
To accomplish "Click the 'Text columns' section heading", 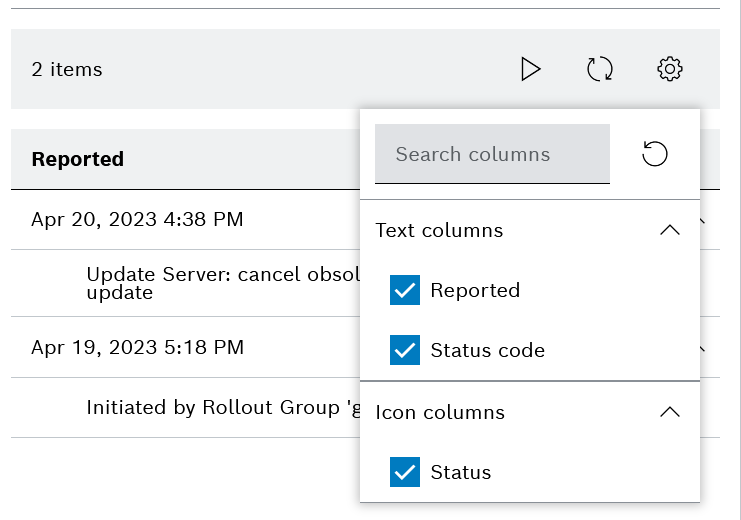I will [x=439, y=230].
